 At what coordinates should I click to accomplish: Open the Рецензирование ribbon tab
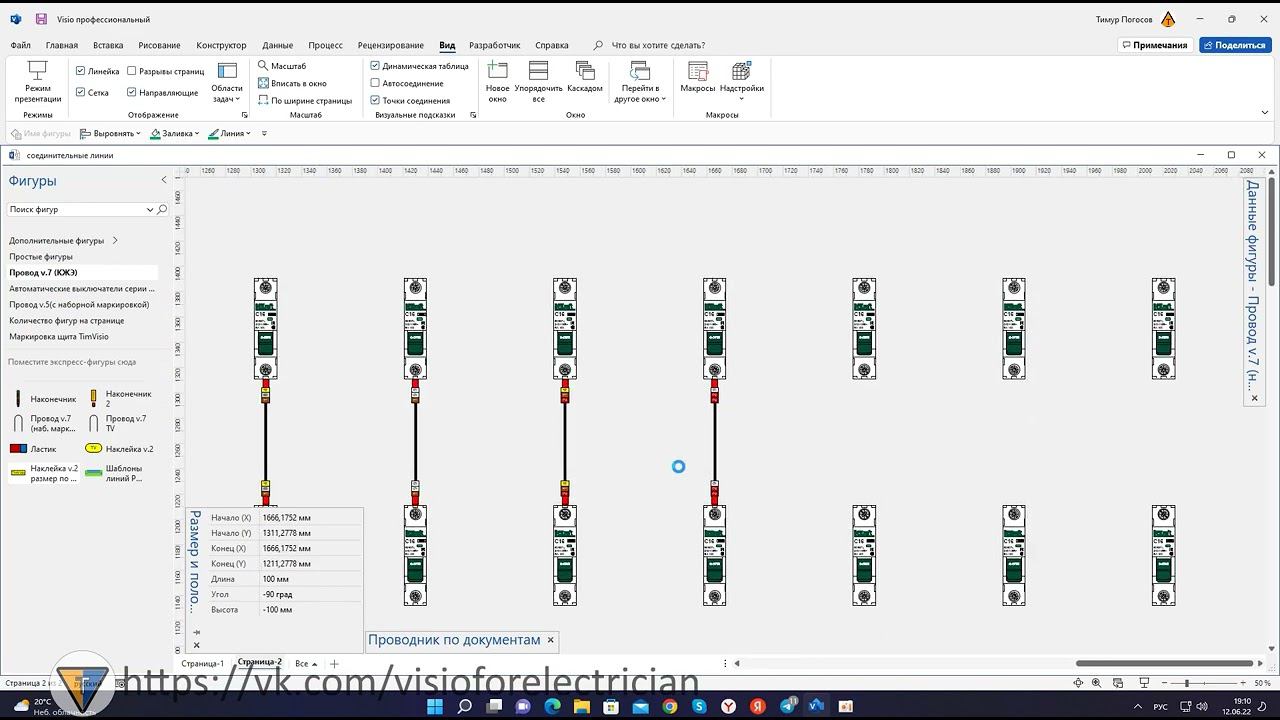click(x=391, y=45)
